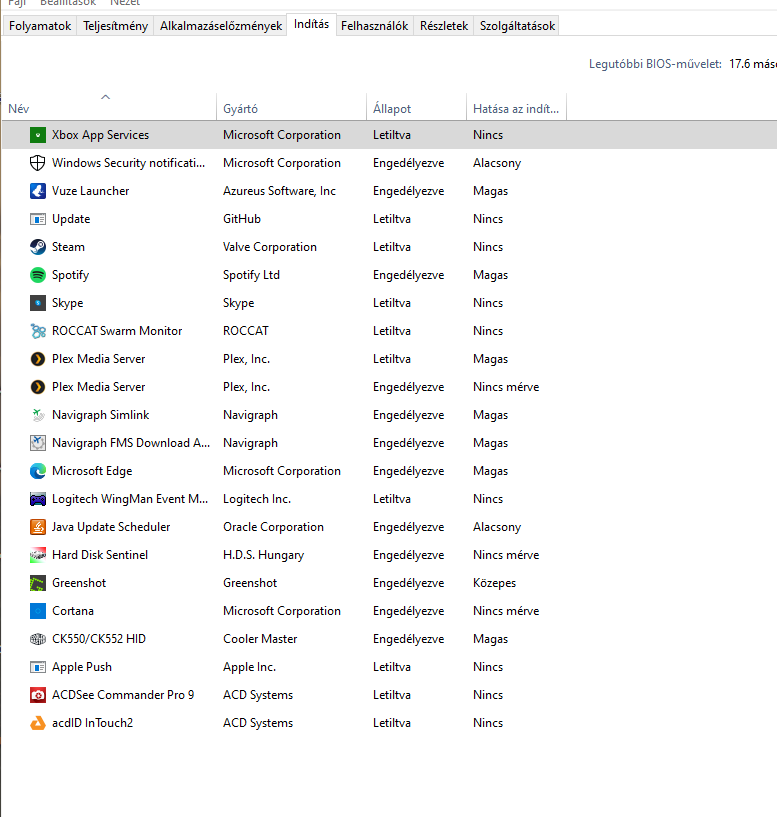Select the CK550/CK552 HID name
Screen dimensions: 777x817
[x=98, y=639]
